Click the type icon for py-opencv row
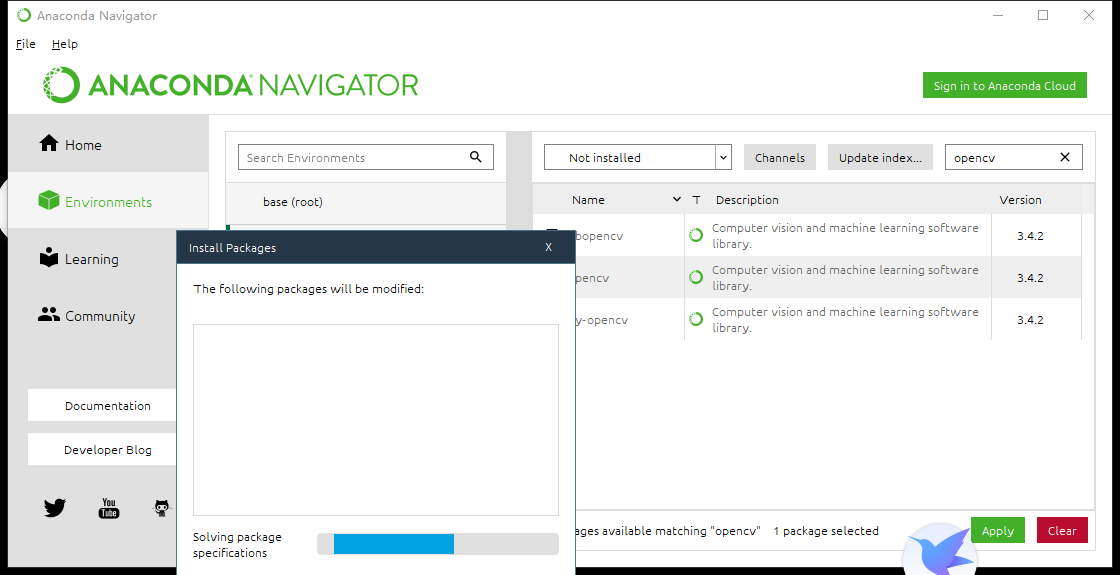The image size is (1120, 575). point(696,319)
